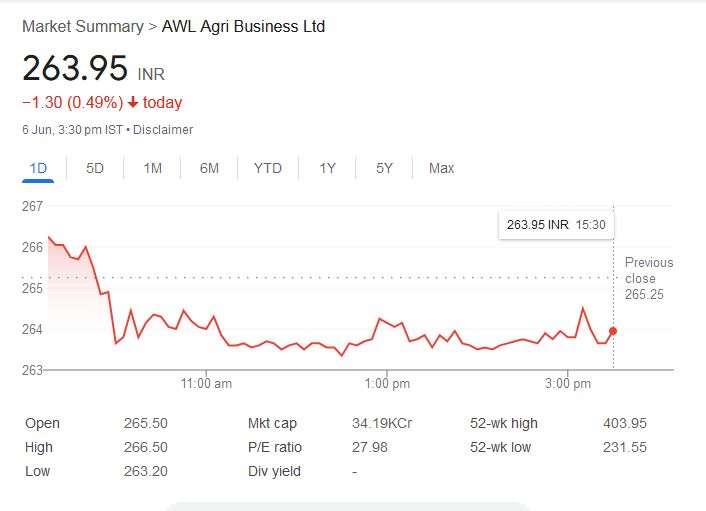Click the red dot at chart end

point(613,331)
